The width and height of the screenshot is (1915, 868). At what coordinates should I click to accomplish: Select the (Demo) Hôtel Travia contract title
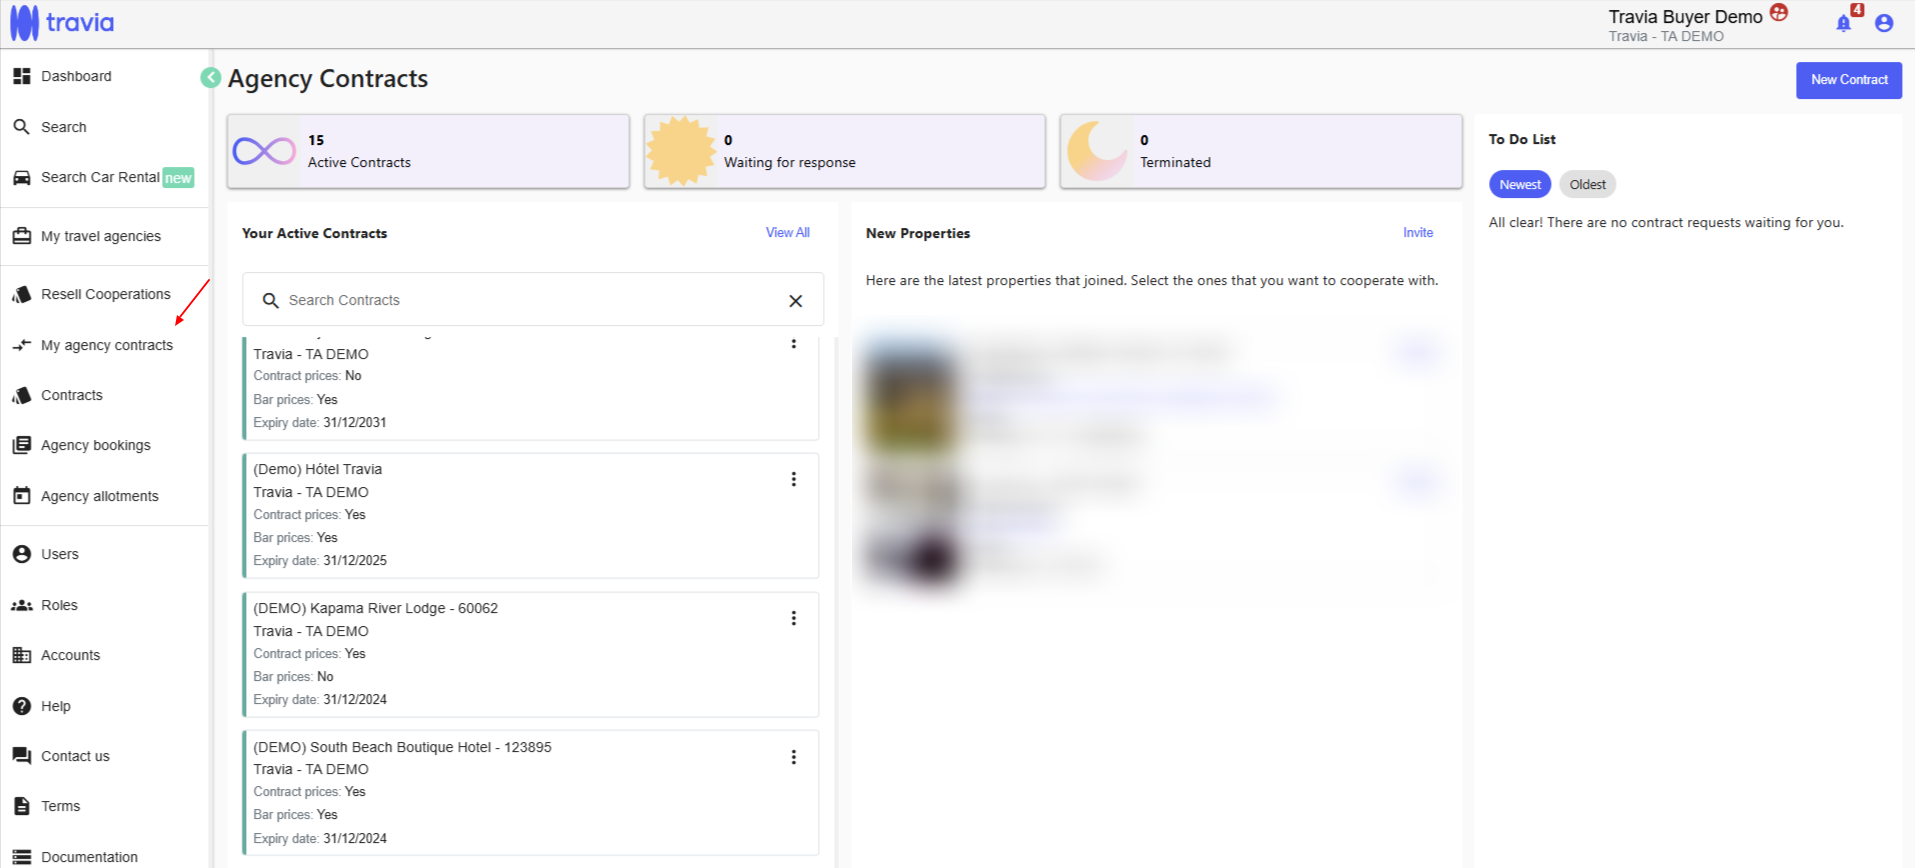click(318, 469)
